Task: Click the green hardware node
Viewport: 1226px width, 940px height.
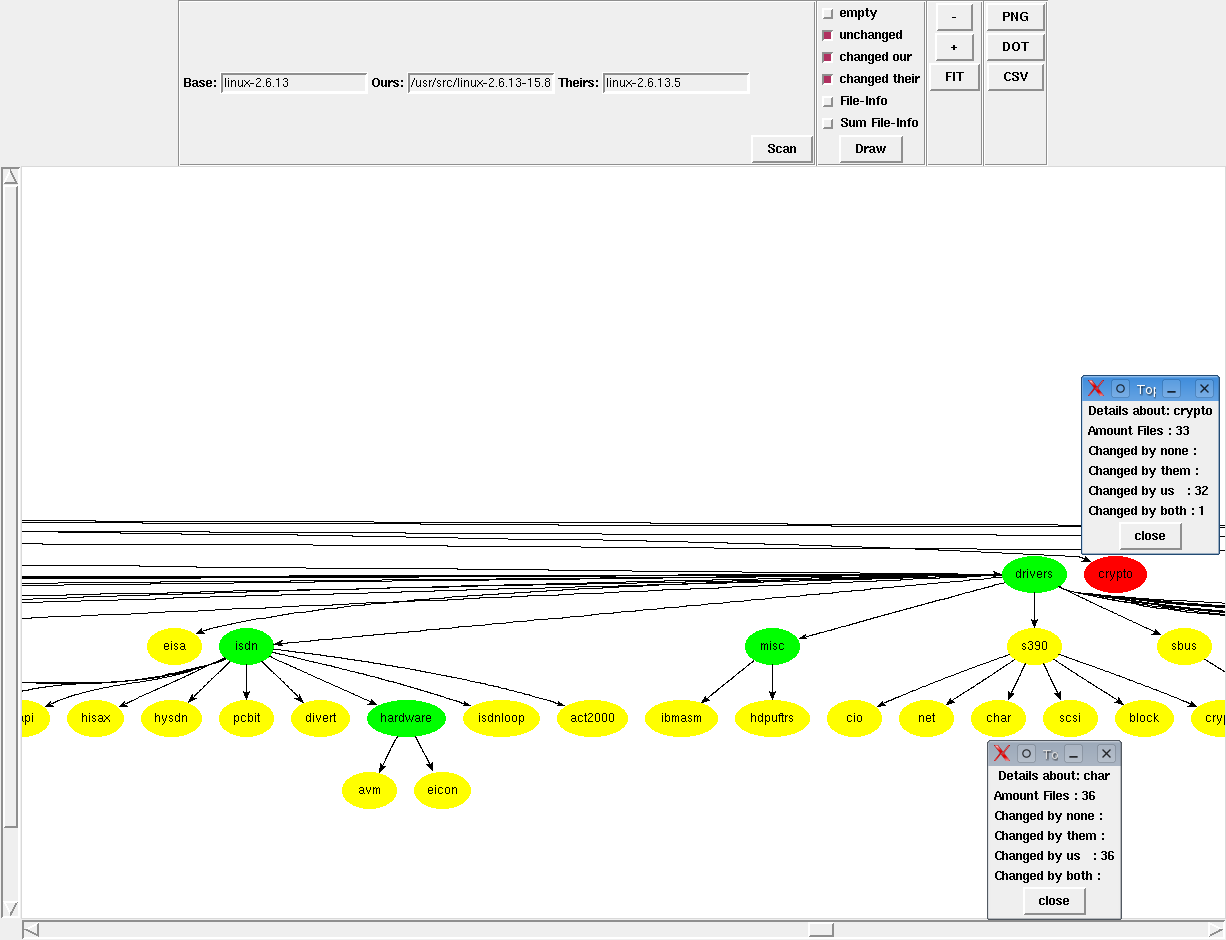Action: coord(406,718)
